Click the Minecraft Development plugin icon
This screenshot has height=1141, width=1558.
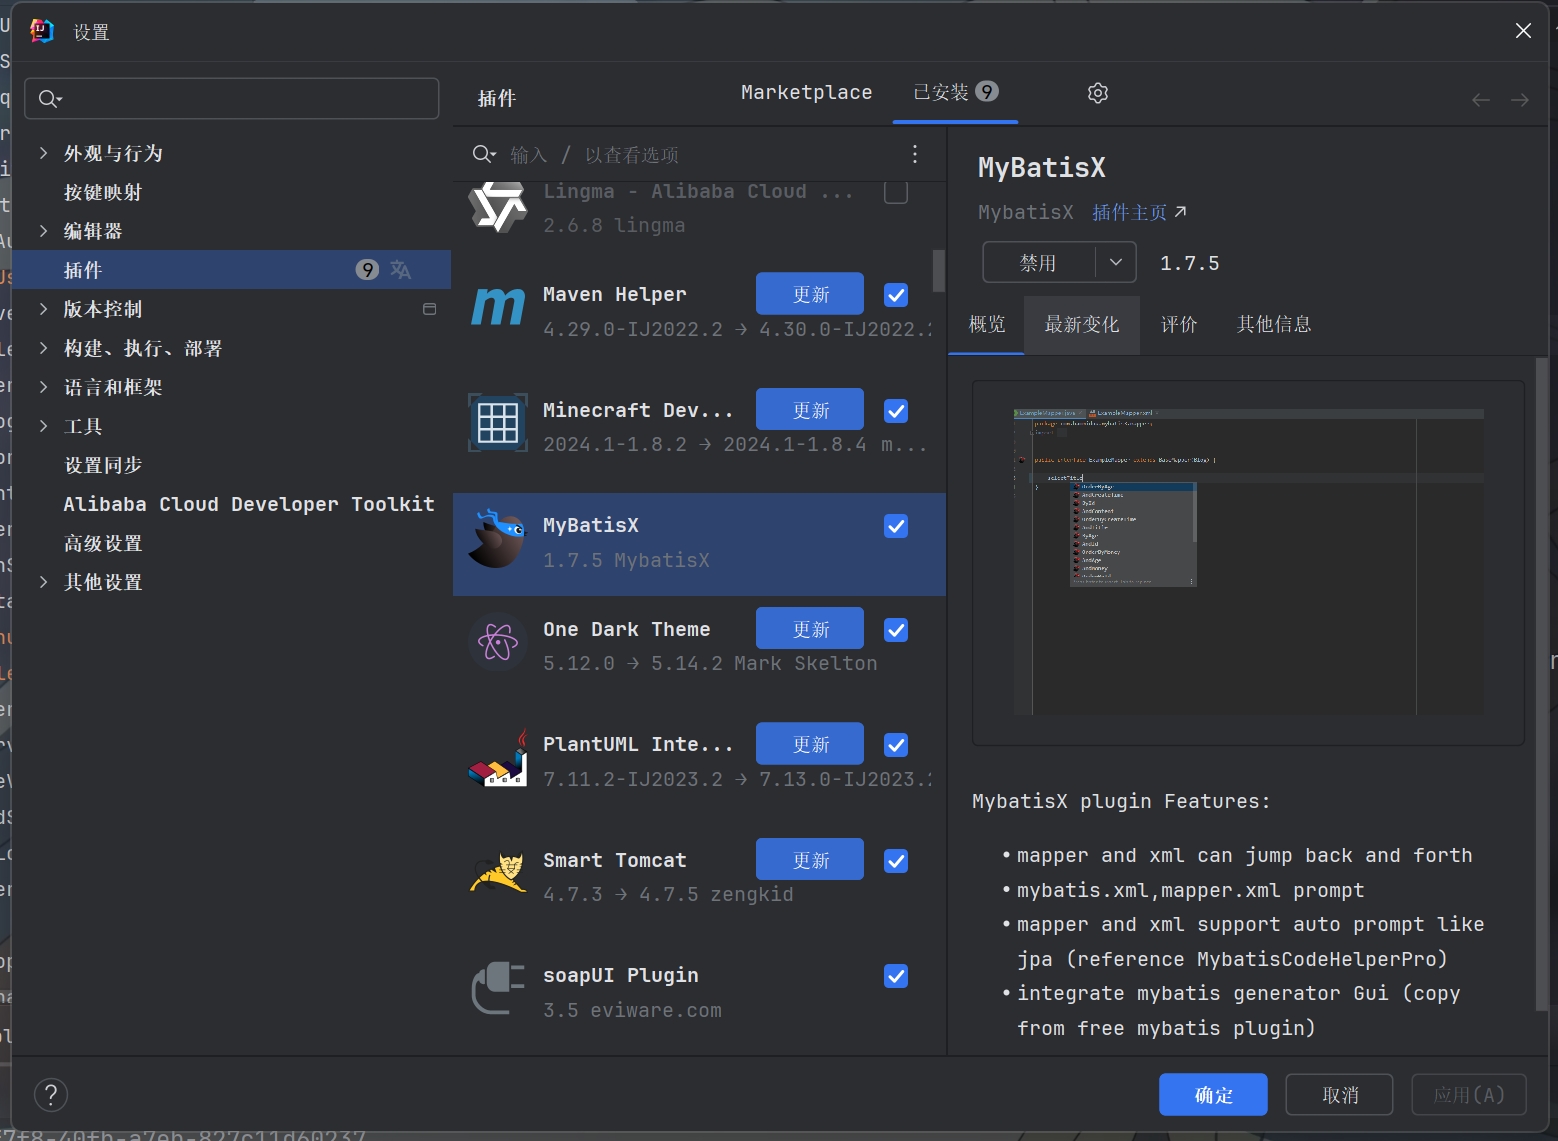coord(497,423)
